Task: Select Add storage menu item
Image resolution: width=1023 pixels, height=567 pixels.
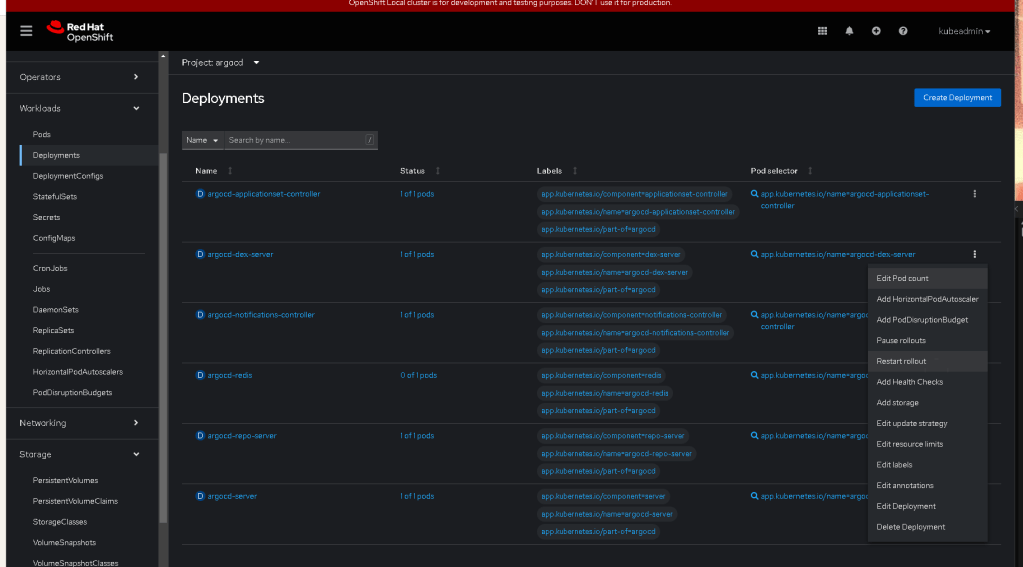Action: click(927, 403)
